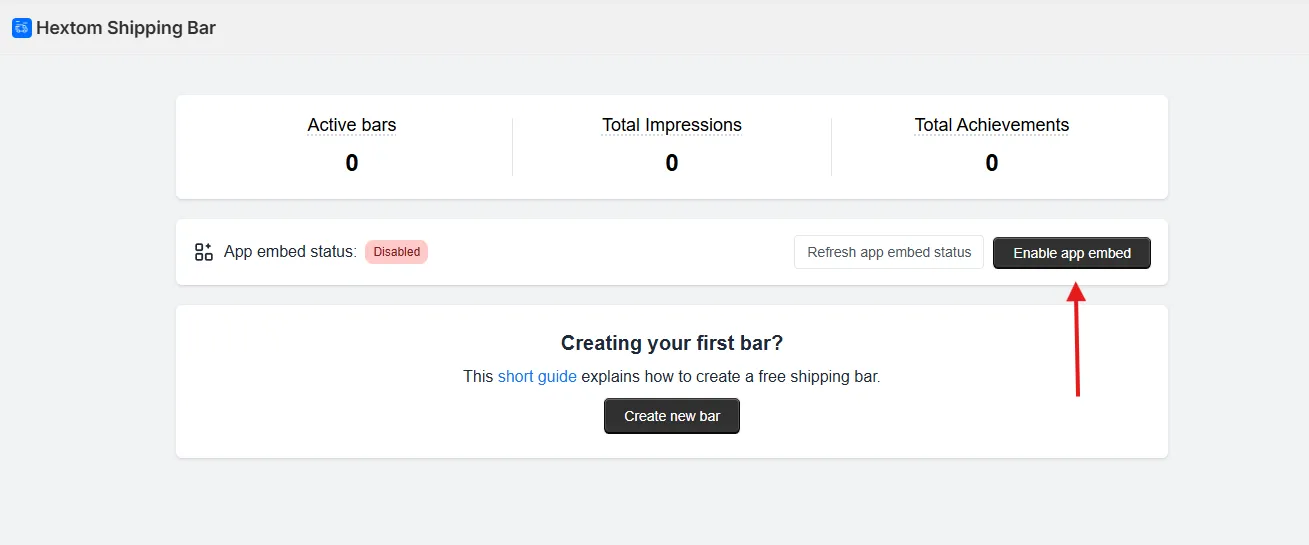Click the Active bars label
Screen dimensions: 1309x545
352,125
